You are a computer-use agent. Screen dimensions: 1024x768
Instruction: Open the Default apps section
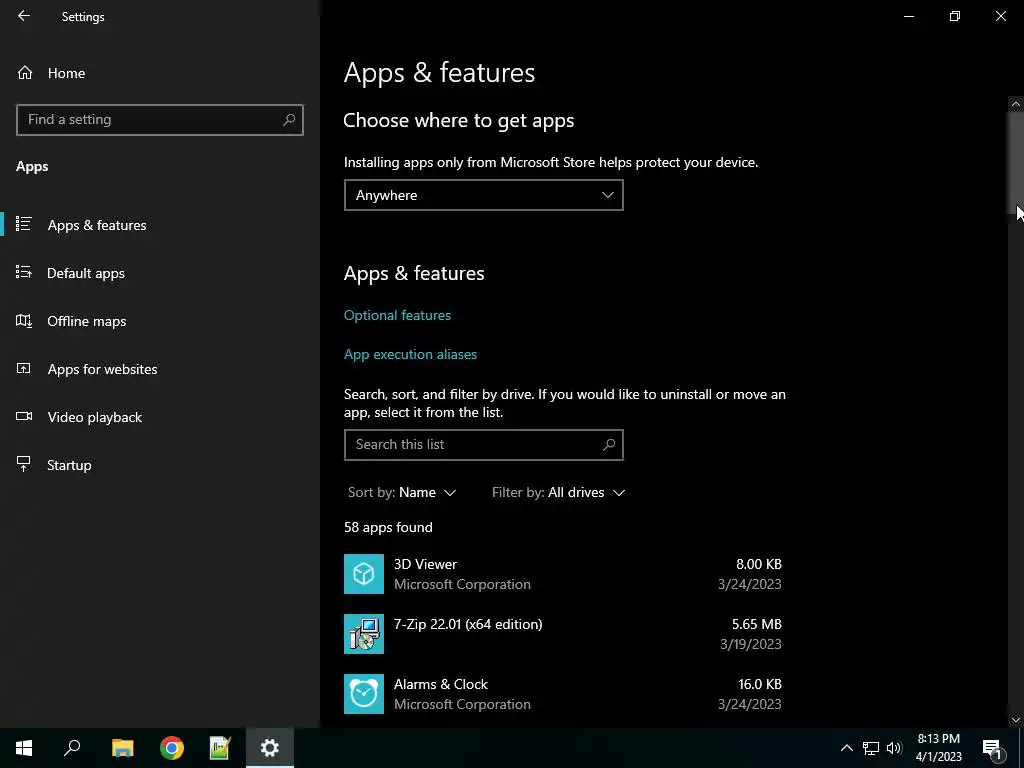[x=160, y=273]
